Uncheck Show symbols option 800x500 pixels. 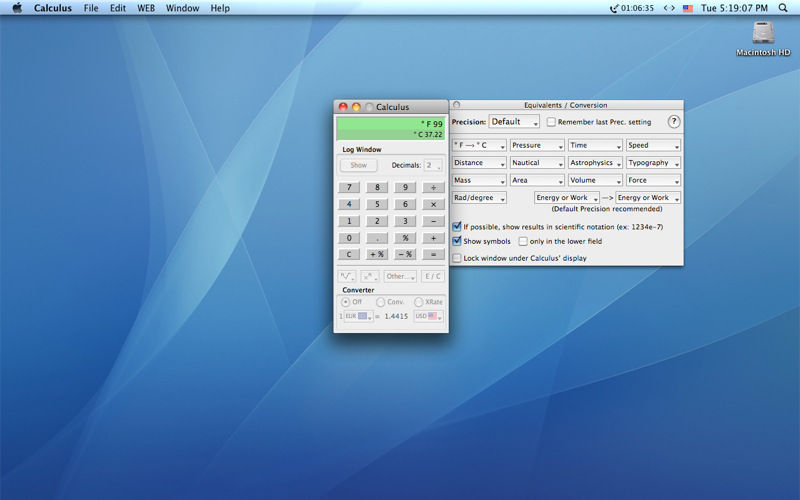pyautogui.click(x=457, y=241)
